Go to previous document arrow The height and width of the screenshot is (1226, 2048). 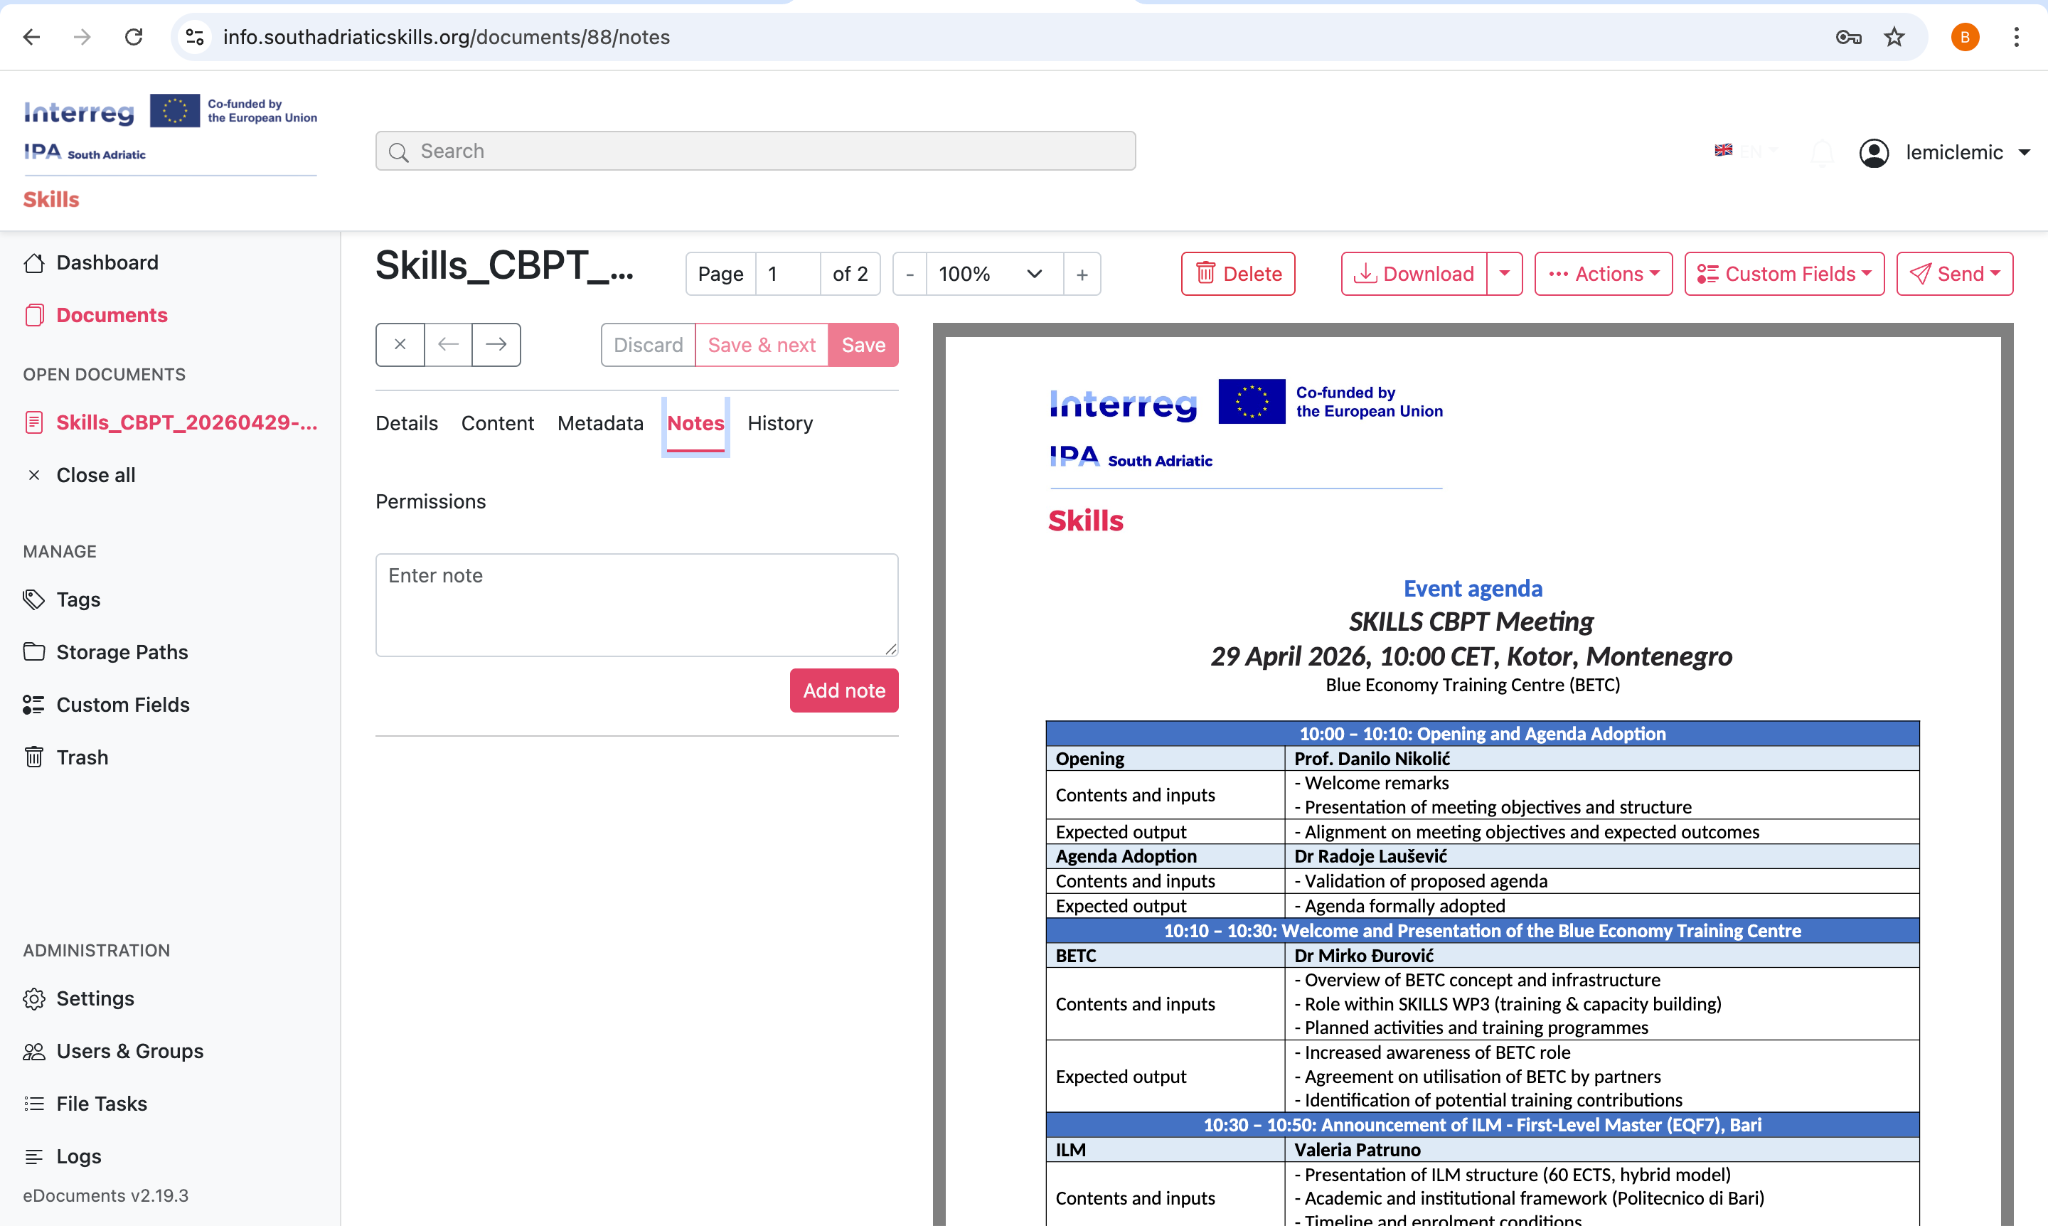(x=448, y=345)
